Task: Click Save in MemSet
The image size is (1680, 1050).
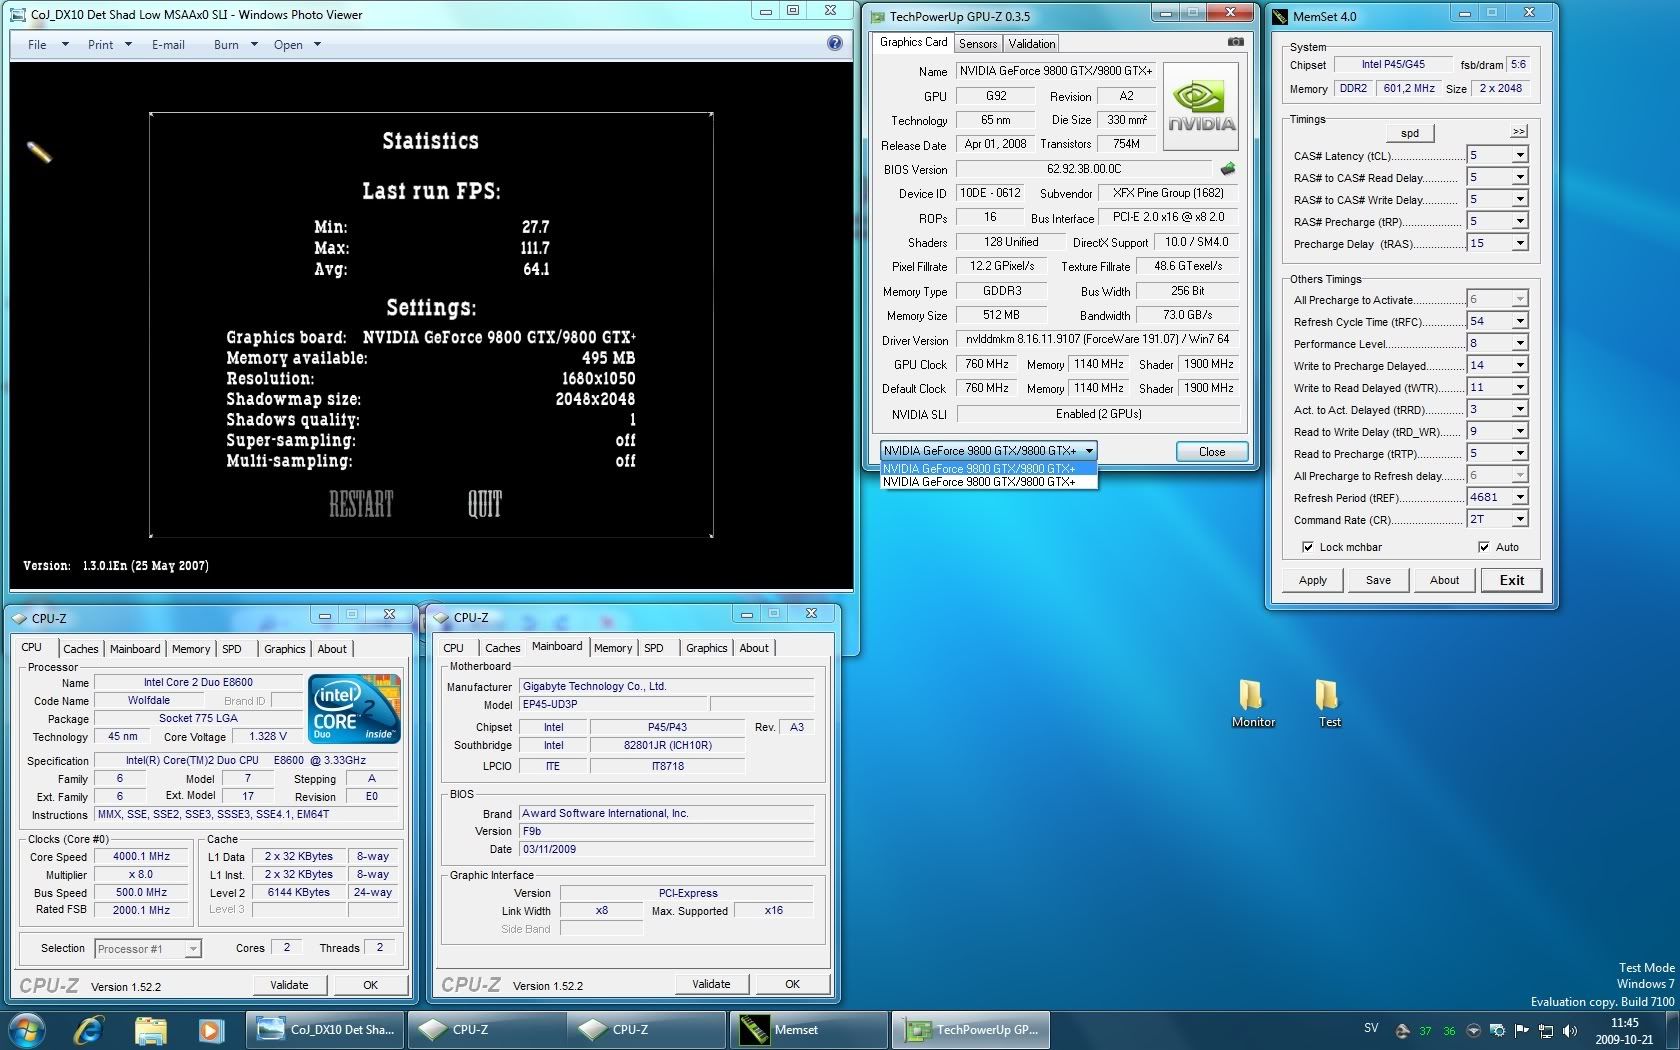Action: pyautogui.click(x=1378, y=580)
